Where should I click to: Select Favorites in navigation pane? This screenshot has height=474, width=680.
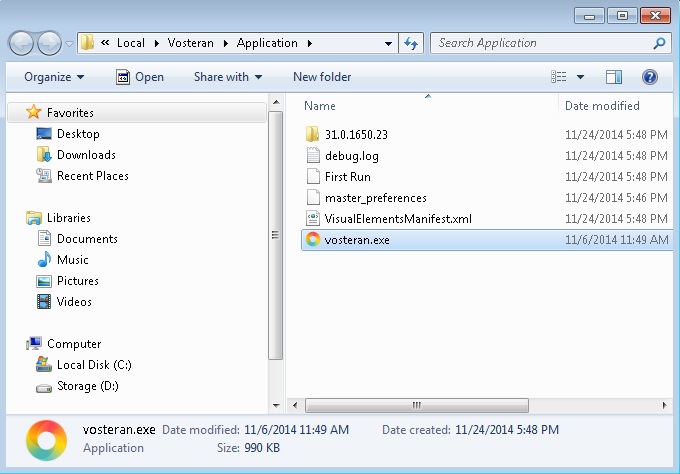137,112
